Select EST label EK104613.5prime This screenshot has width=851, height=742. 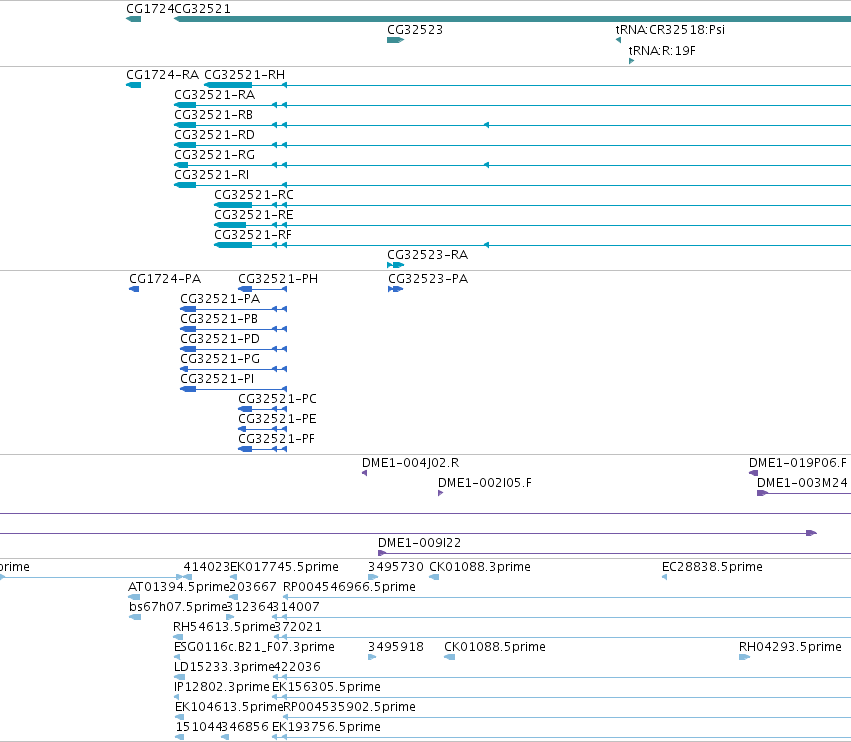[229, 707]
